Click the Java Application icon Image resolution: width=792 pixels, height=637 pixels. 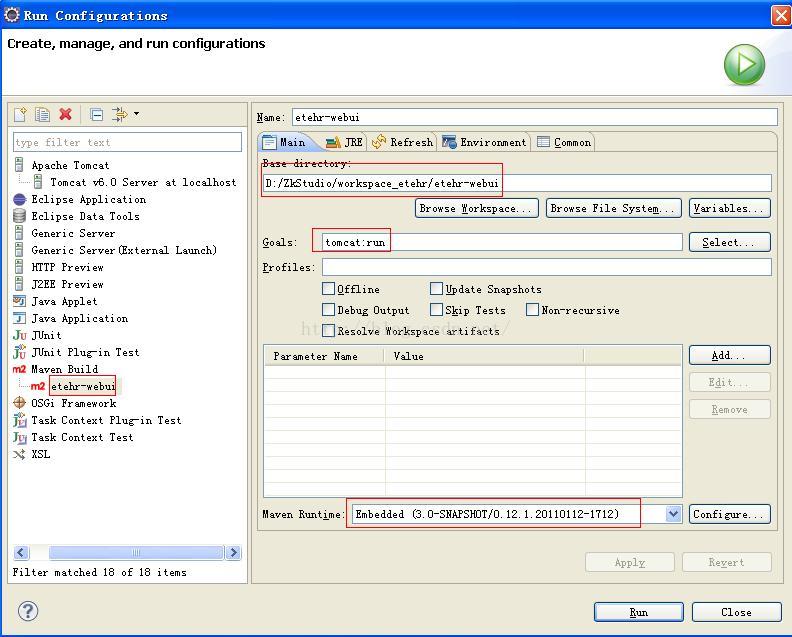(x=19, y=318)
